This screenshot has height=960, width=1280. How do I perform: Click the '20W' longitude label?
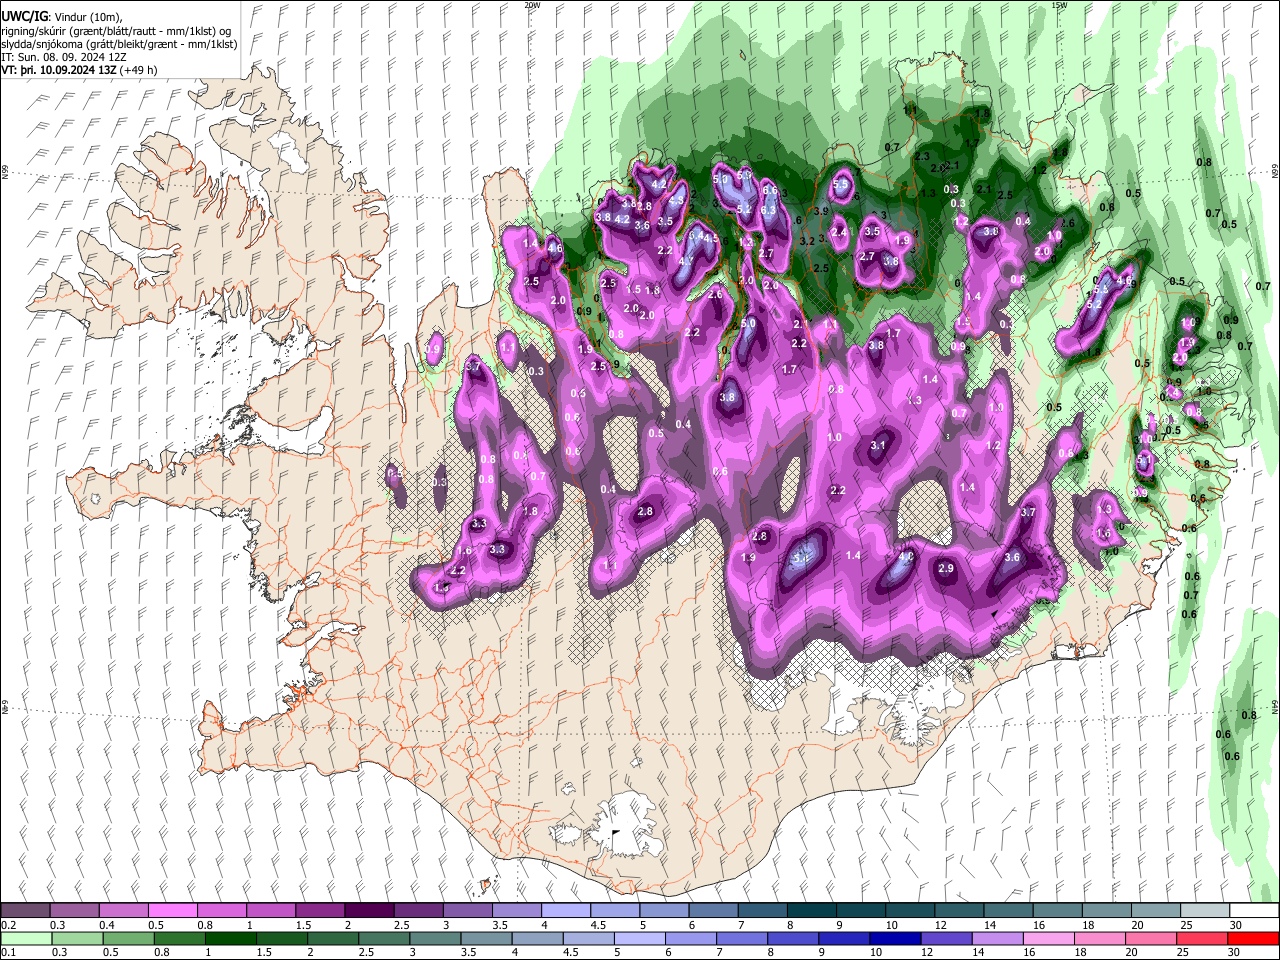click(x=532, y=5)
